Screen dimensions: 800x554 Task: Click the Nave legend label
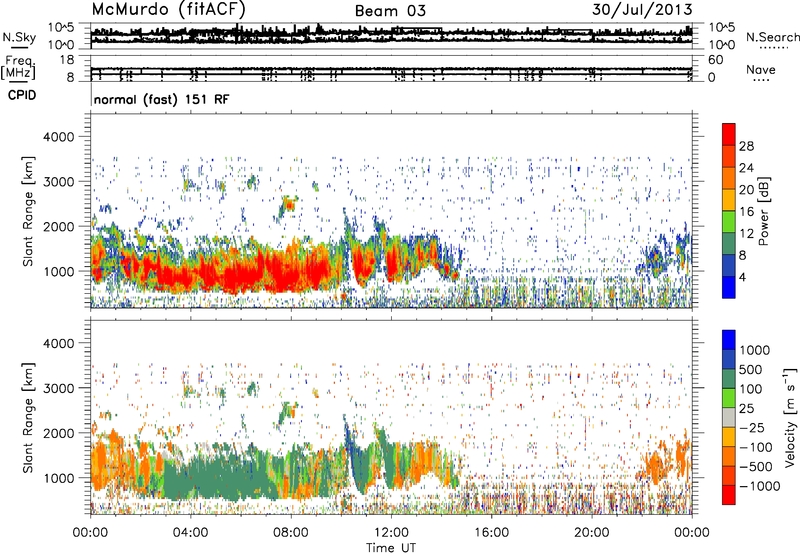(x=761, y=69)
